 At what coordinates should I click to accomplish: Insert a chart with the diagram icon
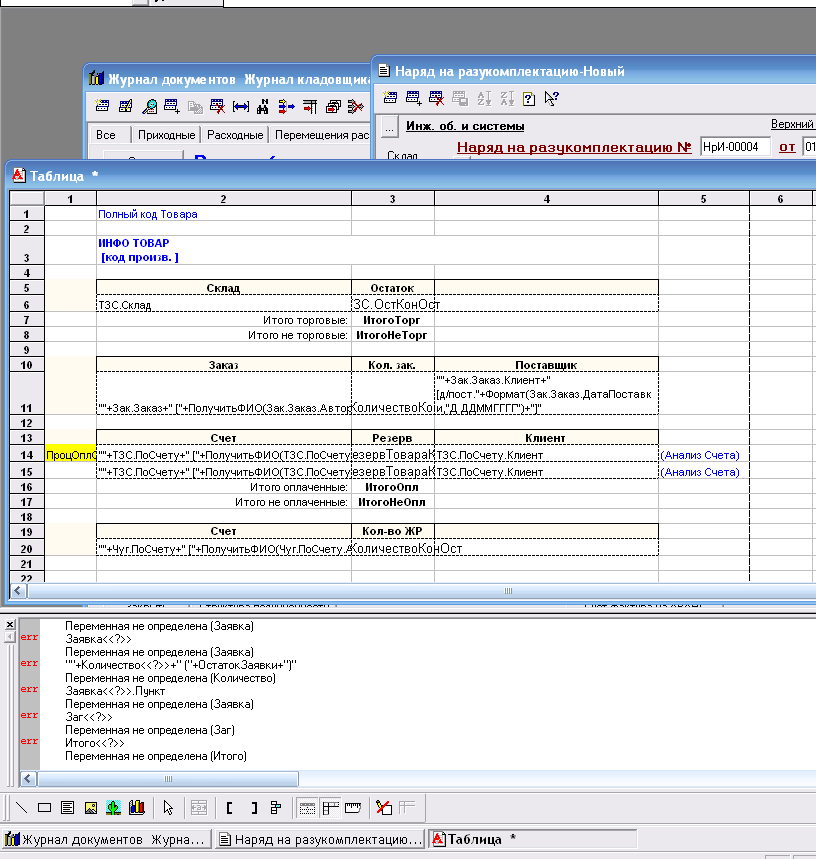pyautogui.click(x=136, y=807)
